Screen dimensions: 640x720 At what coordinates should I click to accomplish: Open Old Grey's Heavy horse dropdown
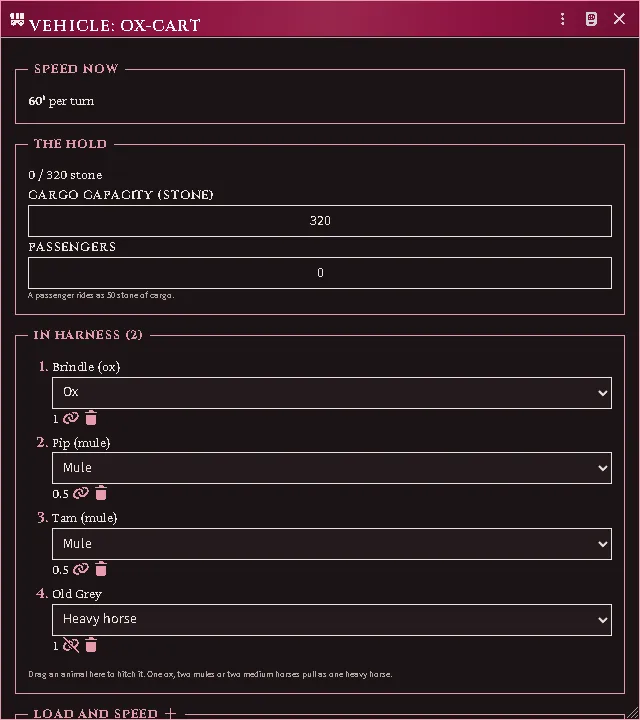(x=331, y=619)
